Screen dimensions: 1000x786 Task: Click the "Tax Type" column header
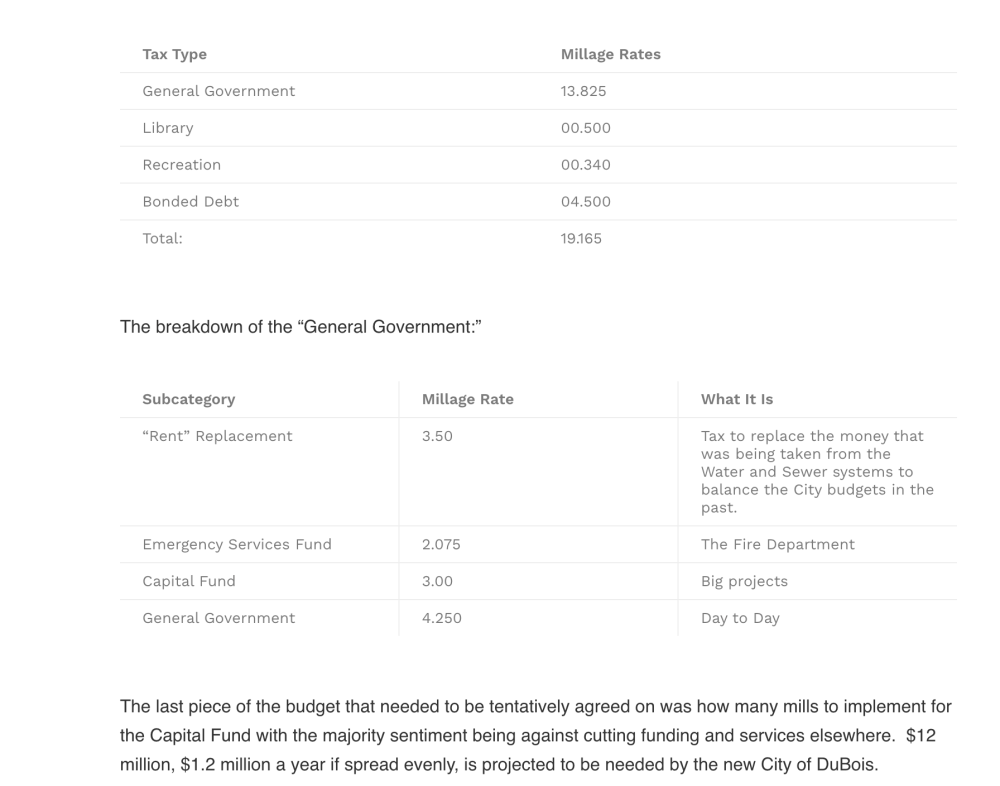pos(174,54)
